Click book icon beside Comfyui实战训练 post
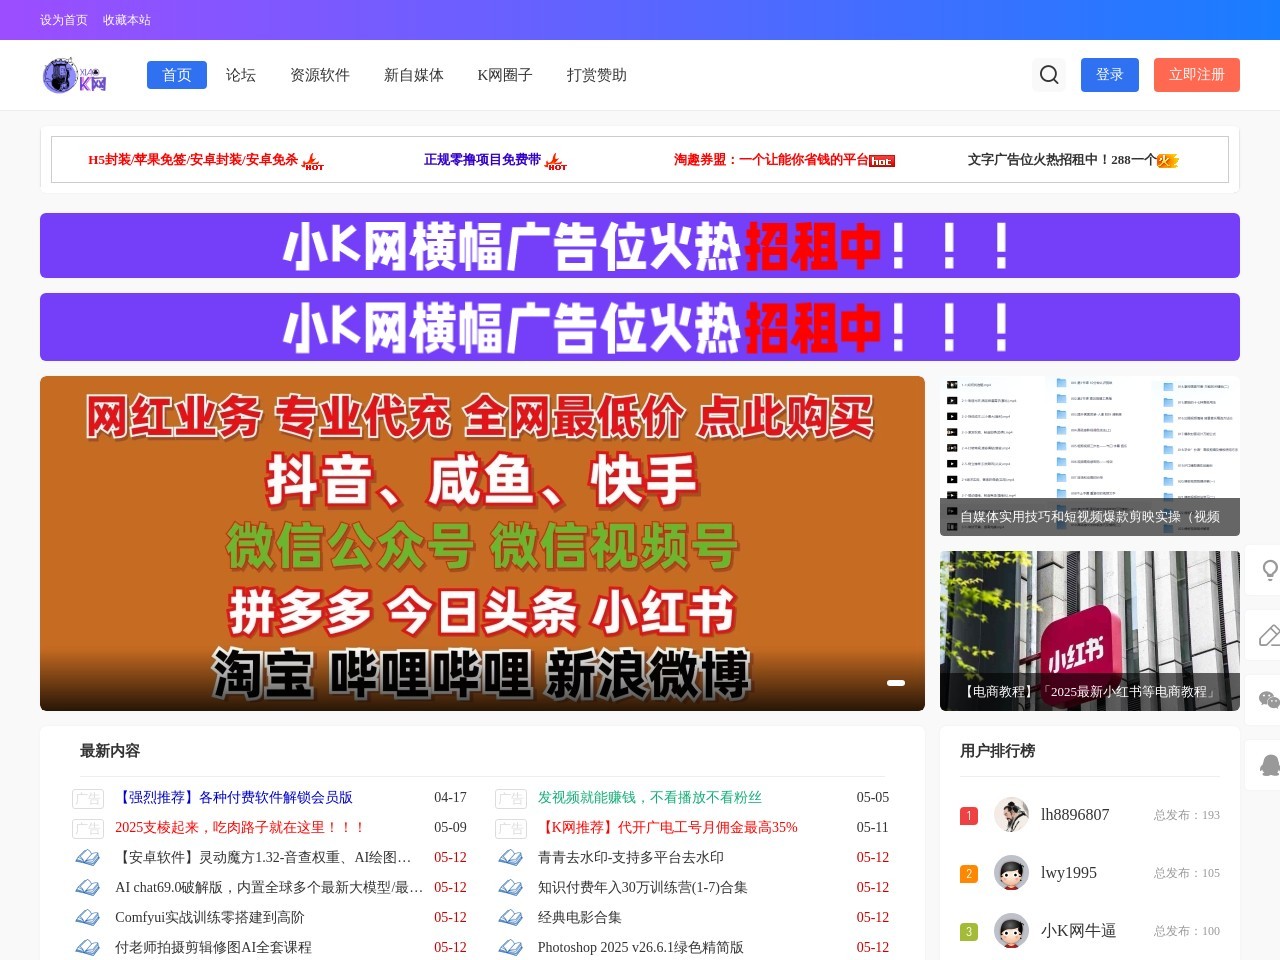The height and width of the screenshot is (960, 1280). click(88, 917)
